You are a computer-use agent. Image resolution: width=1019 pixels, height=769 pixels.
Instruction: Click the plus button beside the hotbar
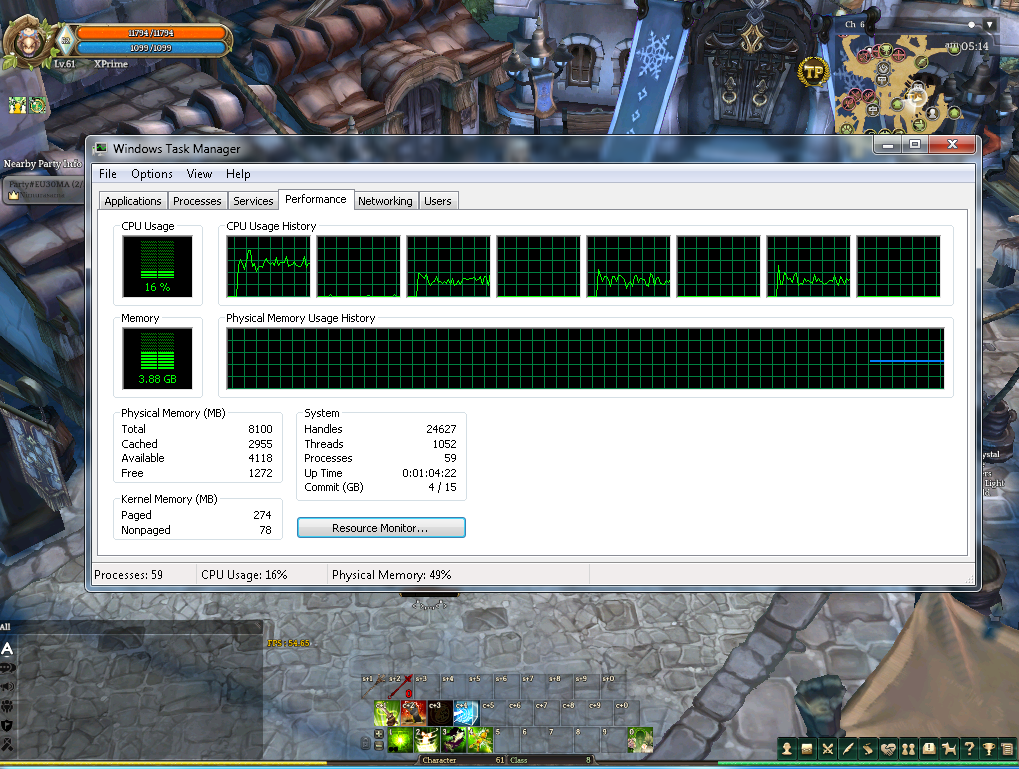coord(379,734)
